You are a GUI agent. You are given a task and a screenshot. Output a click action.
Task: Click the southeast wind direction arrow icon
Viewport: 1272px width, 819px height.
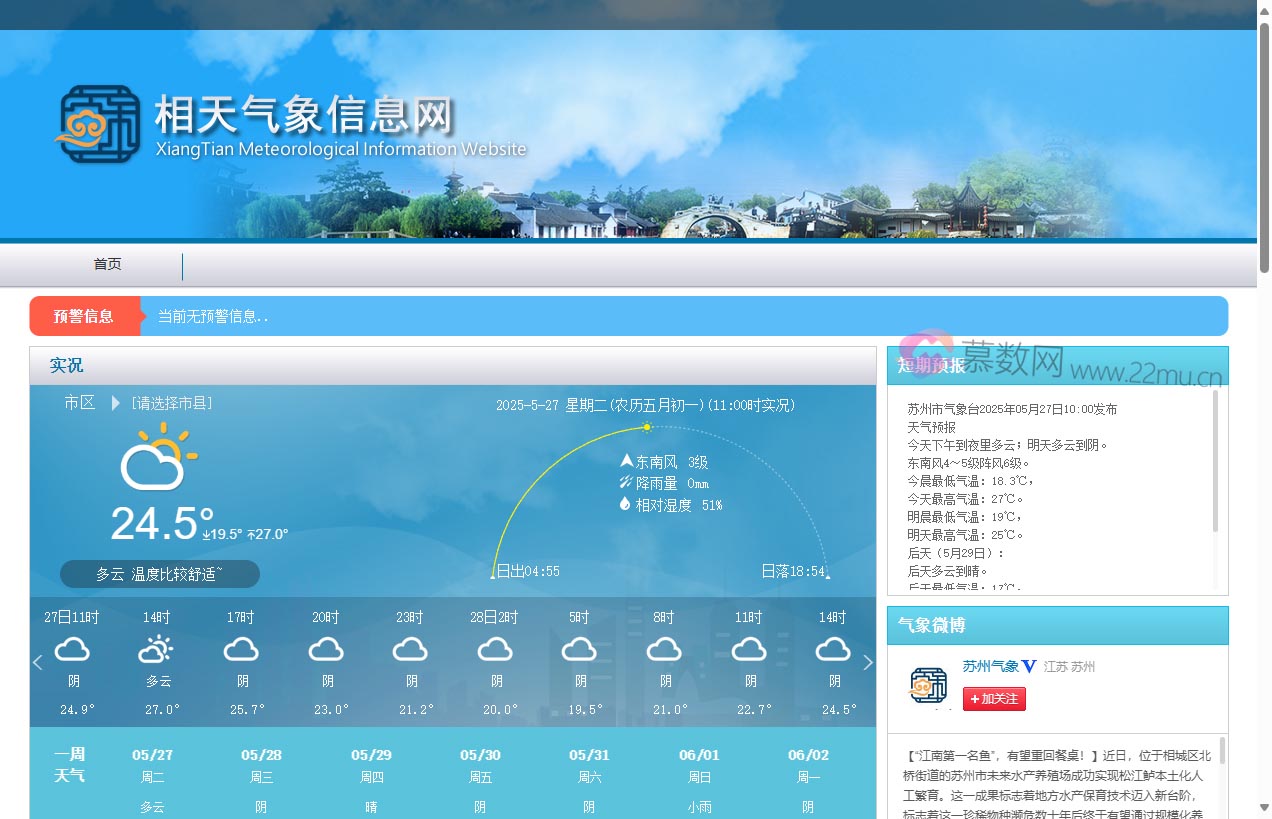tap(628, 461)
